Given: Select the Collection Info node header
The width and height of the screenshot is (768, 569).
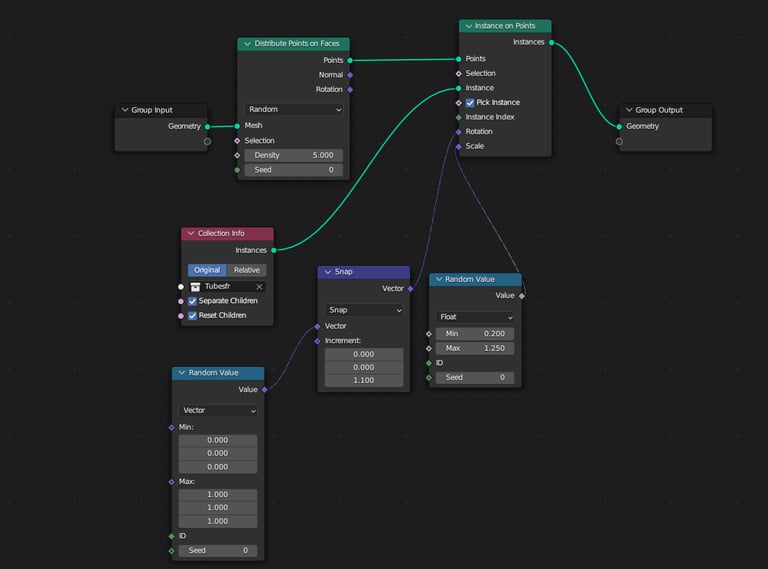Looking at the screenshot, I should coord(227,234).
